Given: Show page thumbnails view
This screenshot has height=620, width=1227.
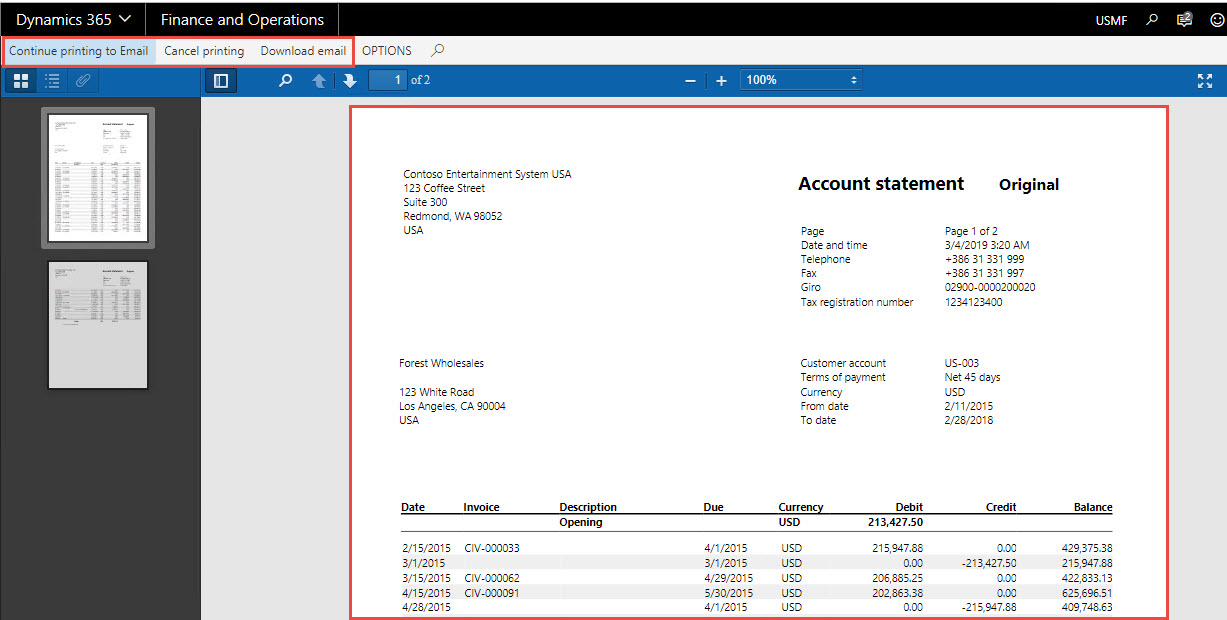Looking at the screenshot, I should pyautogui.click(x=21, y=81).
